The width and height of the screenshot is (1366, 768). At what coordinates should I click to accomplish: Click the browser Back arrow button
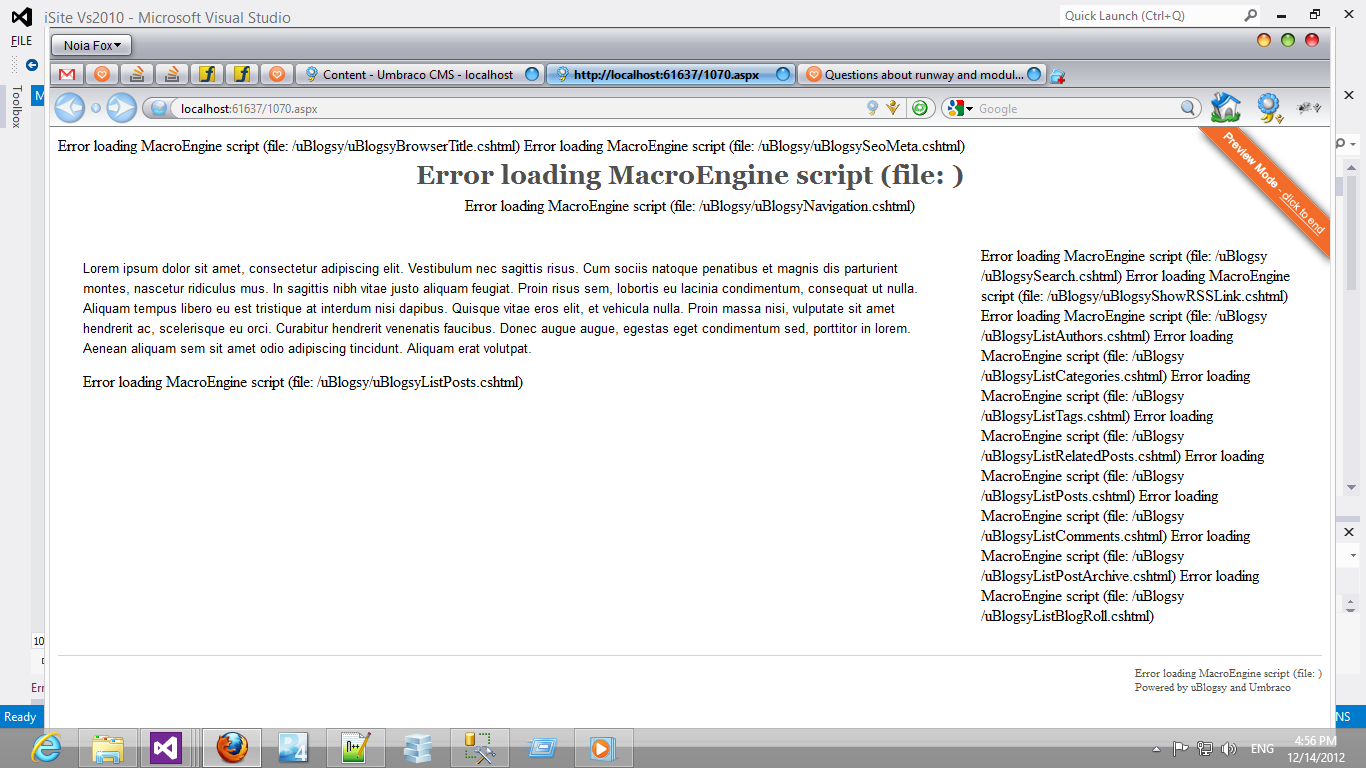coord(70,107)
